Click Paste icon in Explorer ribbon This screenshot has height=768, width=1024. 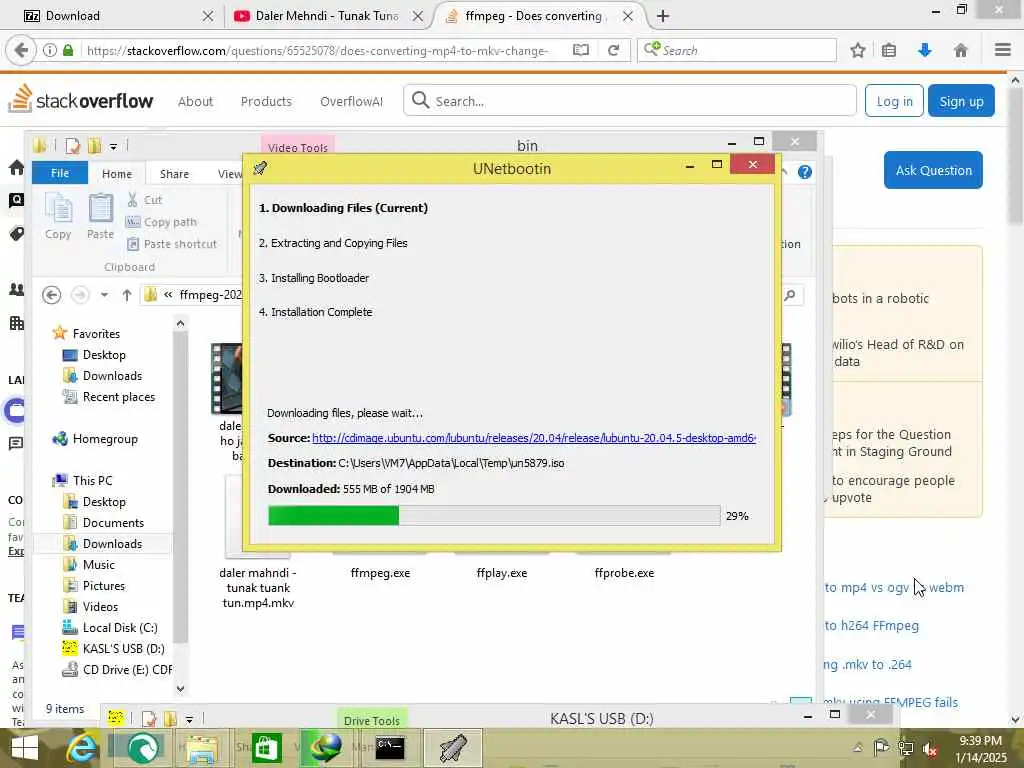click(x=101, y=216)
